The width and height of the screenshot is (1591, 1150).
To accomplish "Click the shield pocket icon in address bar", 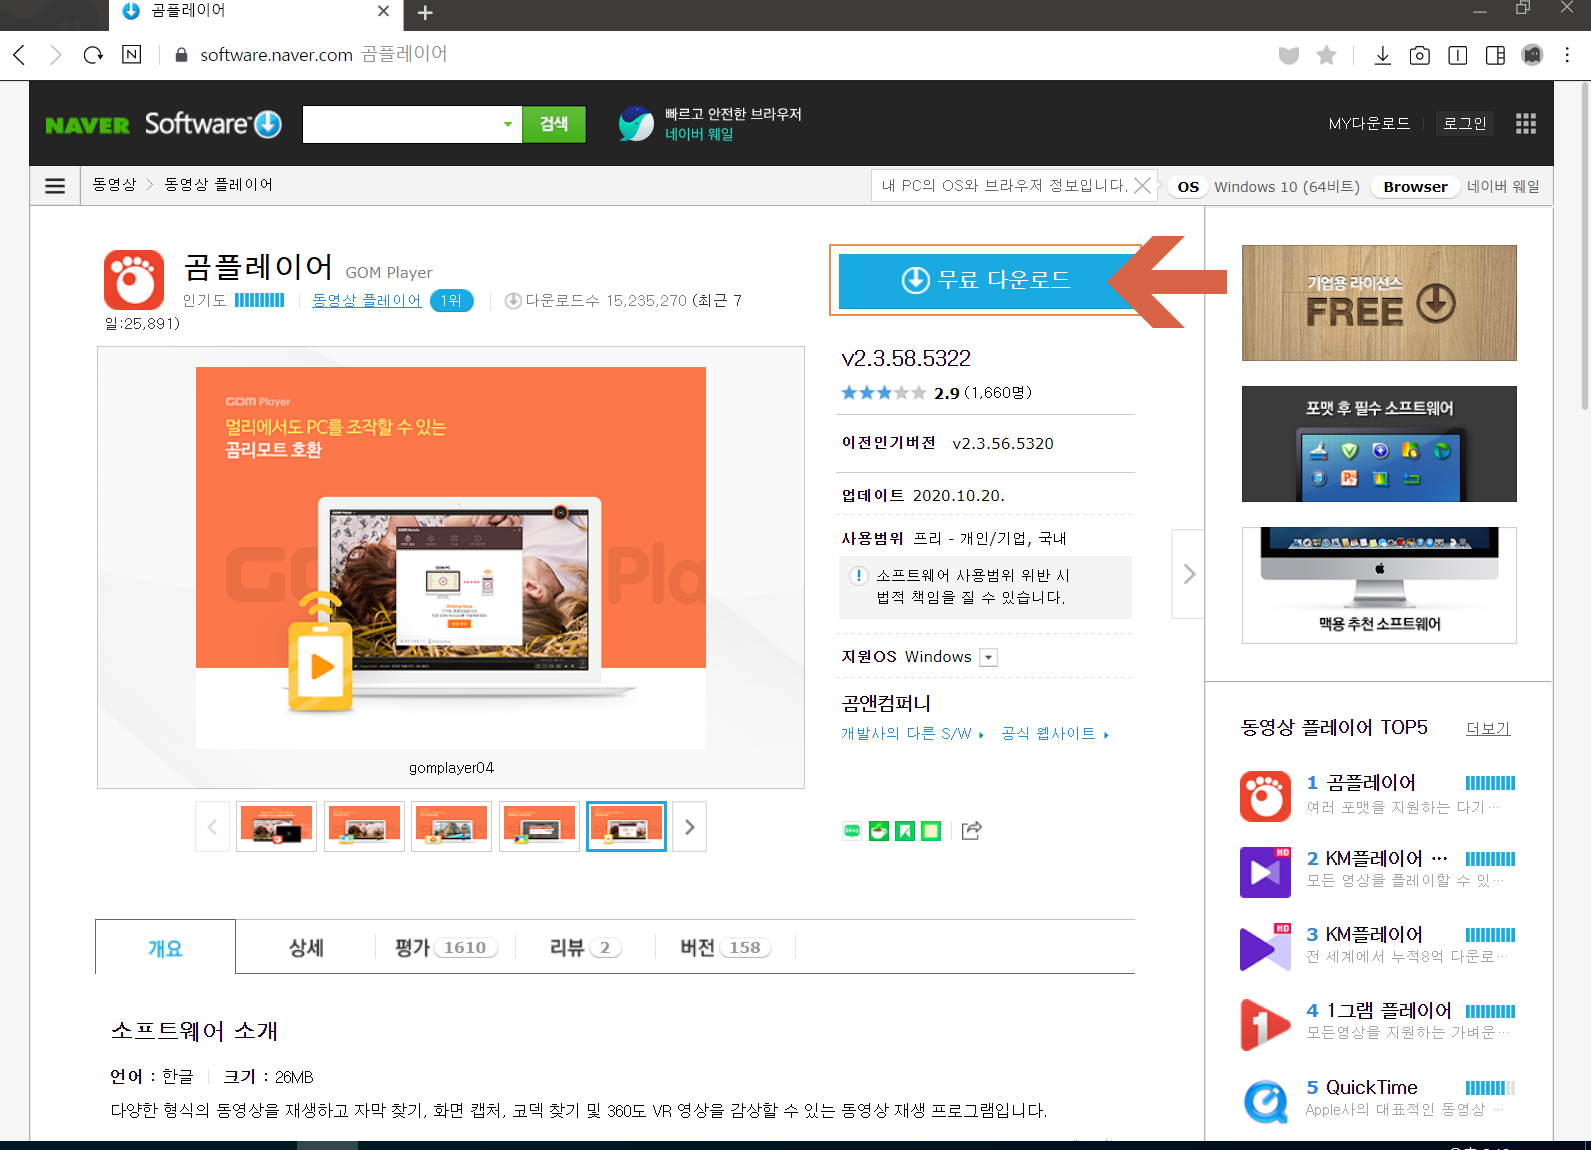I will 1289,55.
